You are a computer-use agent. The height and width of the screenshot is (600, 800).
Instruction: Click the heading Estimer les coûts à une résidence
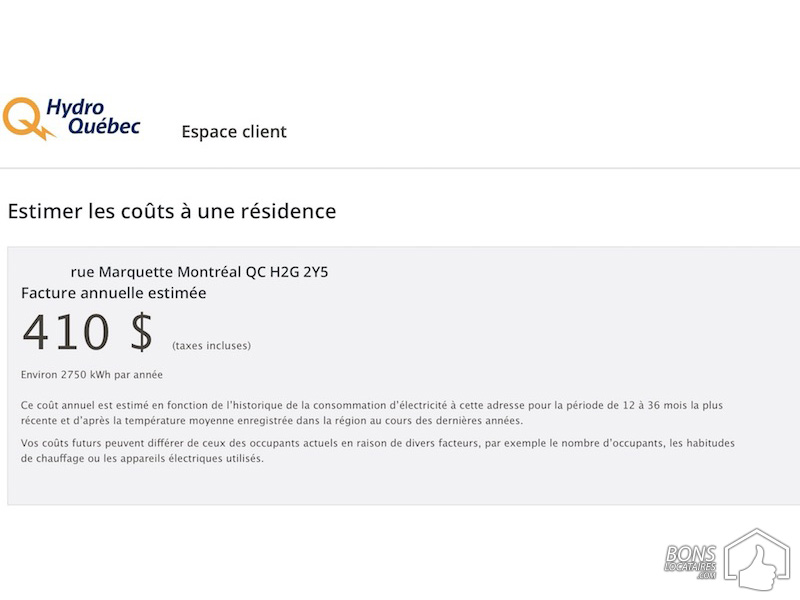172,211
